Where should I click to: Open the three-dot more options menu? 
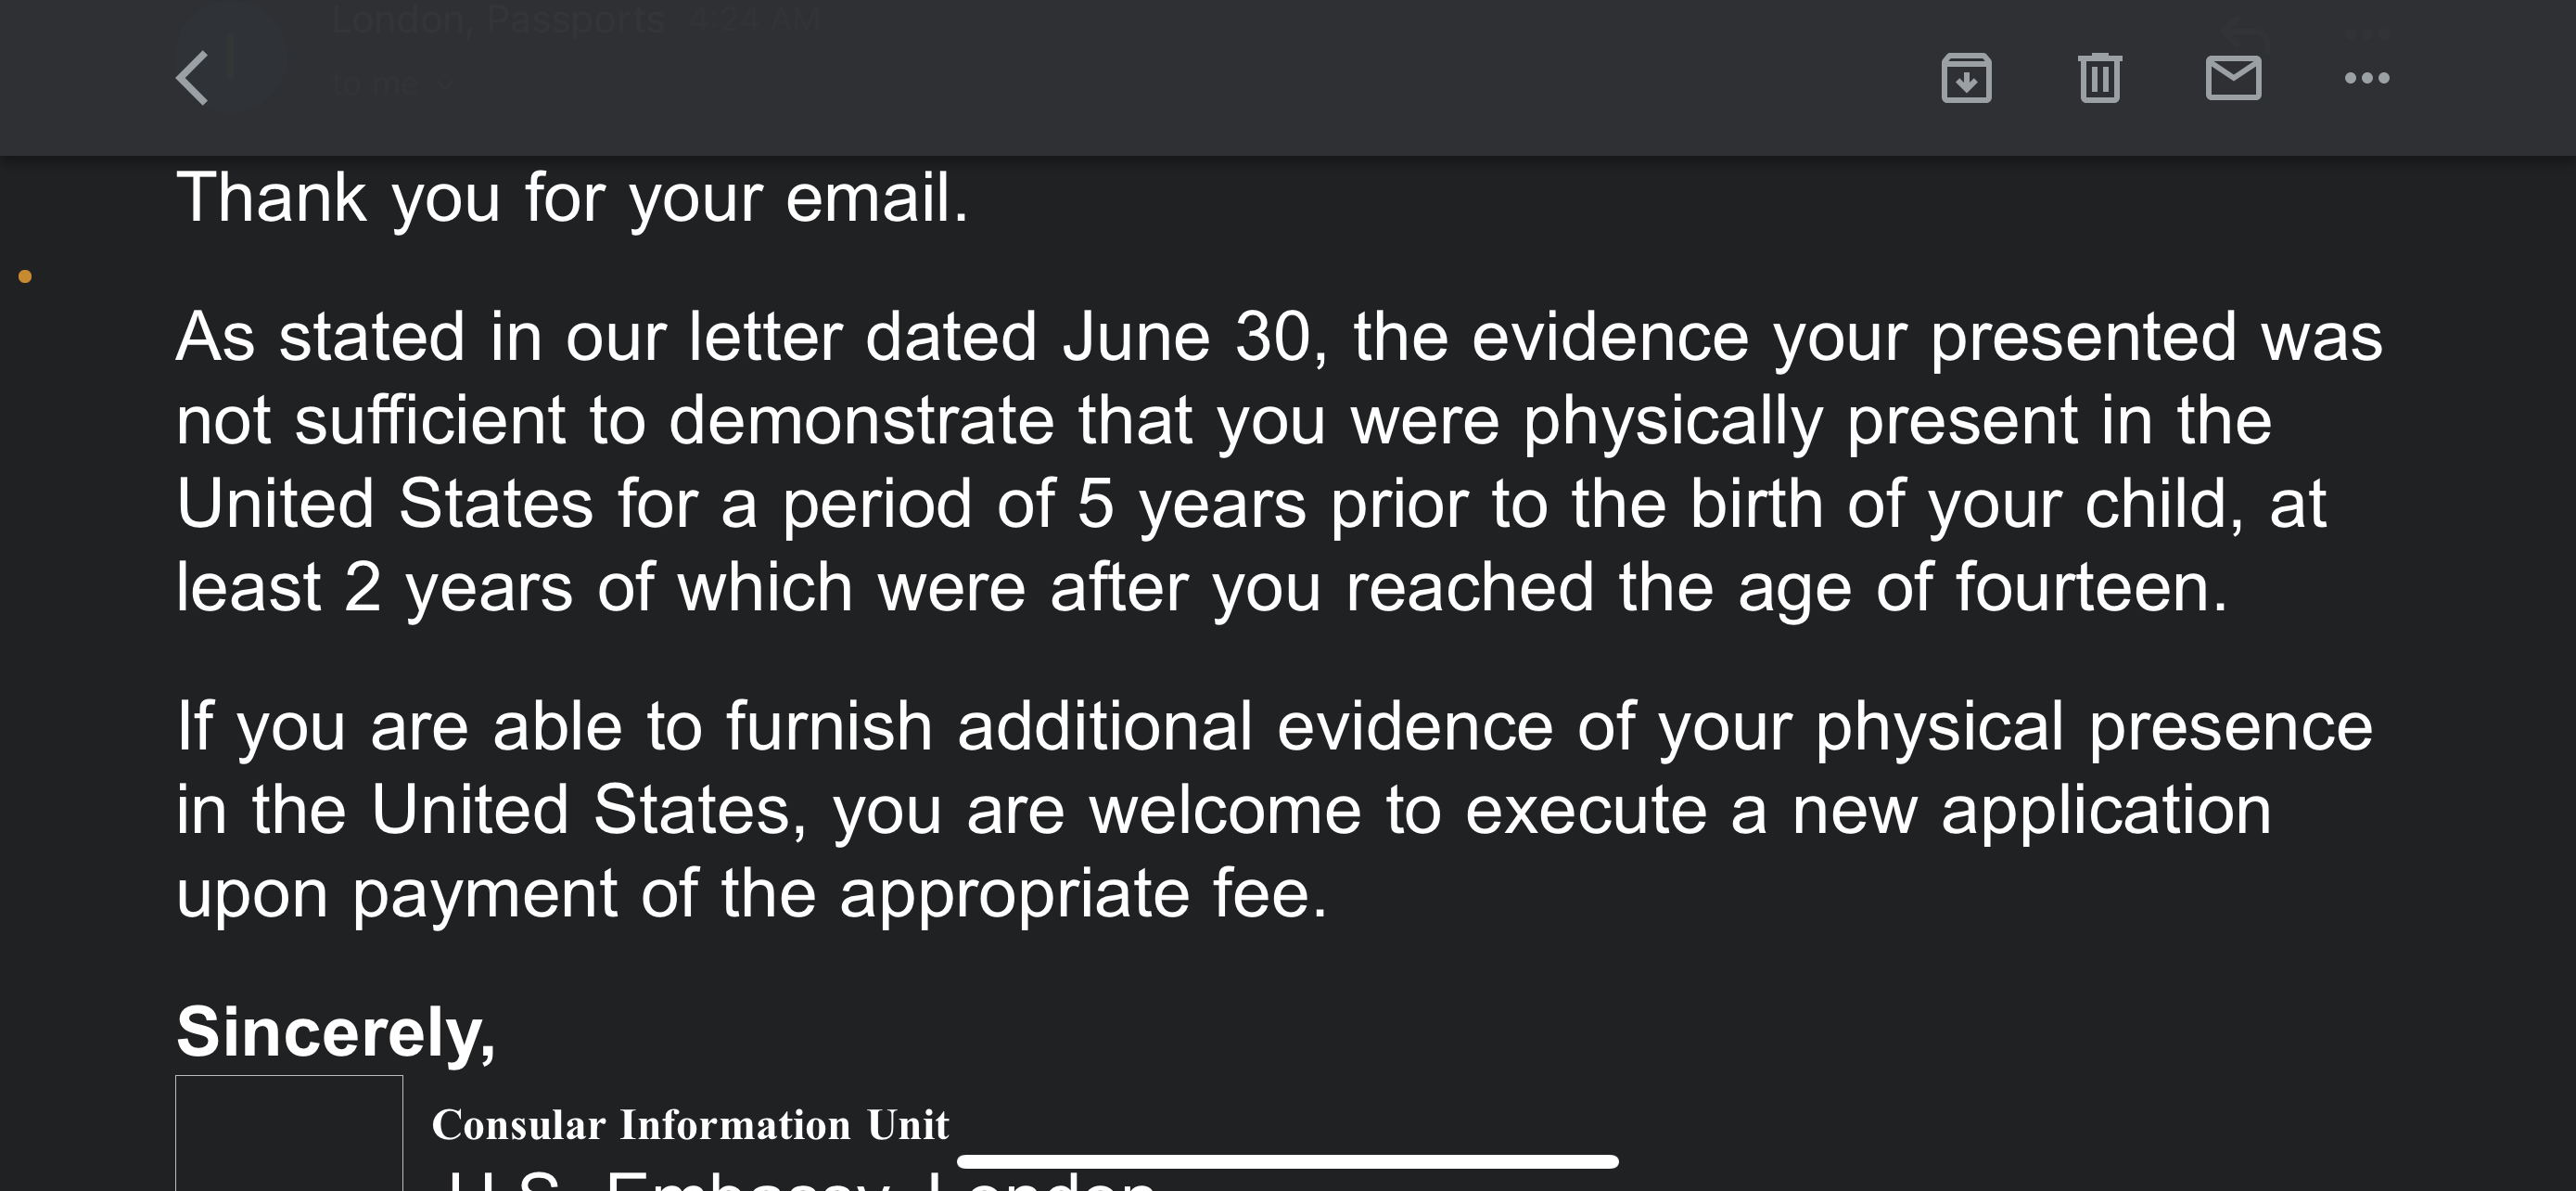(x=2367, y=78)
